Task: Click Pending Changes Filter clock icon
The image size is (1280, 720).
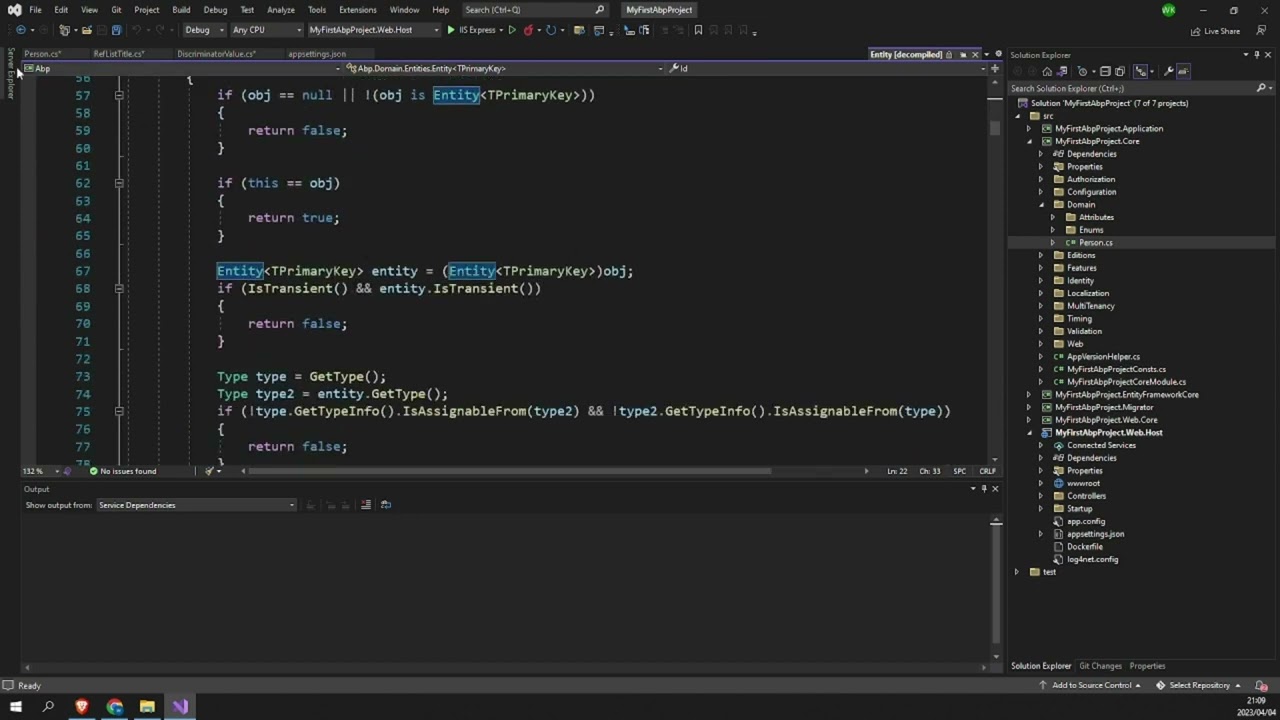Action: point(1082,71)
